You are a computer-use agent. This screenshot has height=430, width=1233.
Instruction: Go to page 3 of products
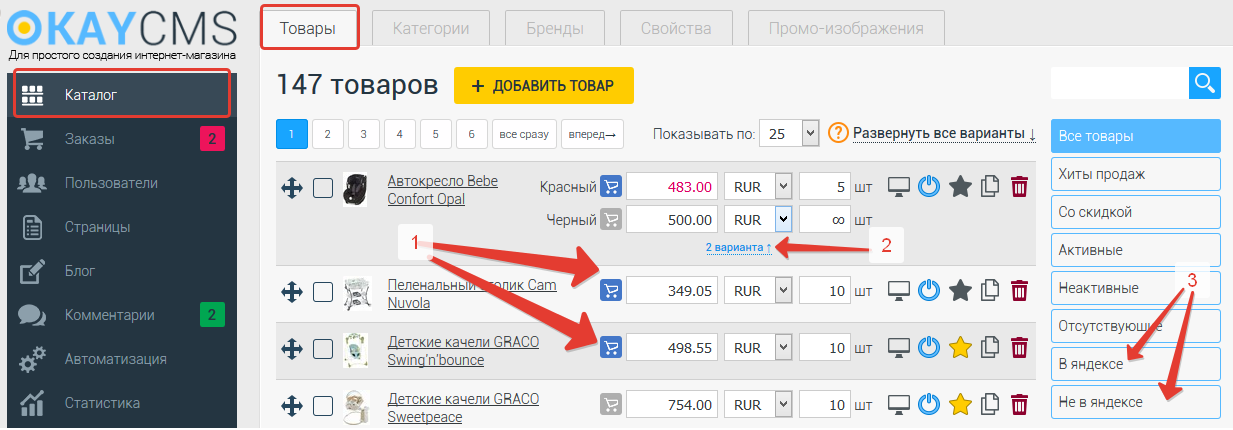pyautogui.click(x=364, y=134)
